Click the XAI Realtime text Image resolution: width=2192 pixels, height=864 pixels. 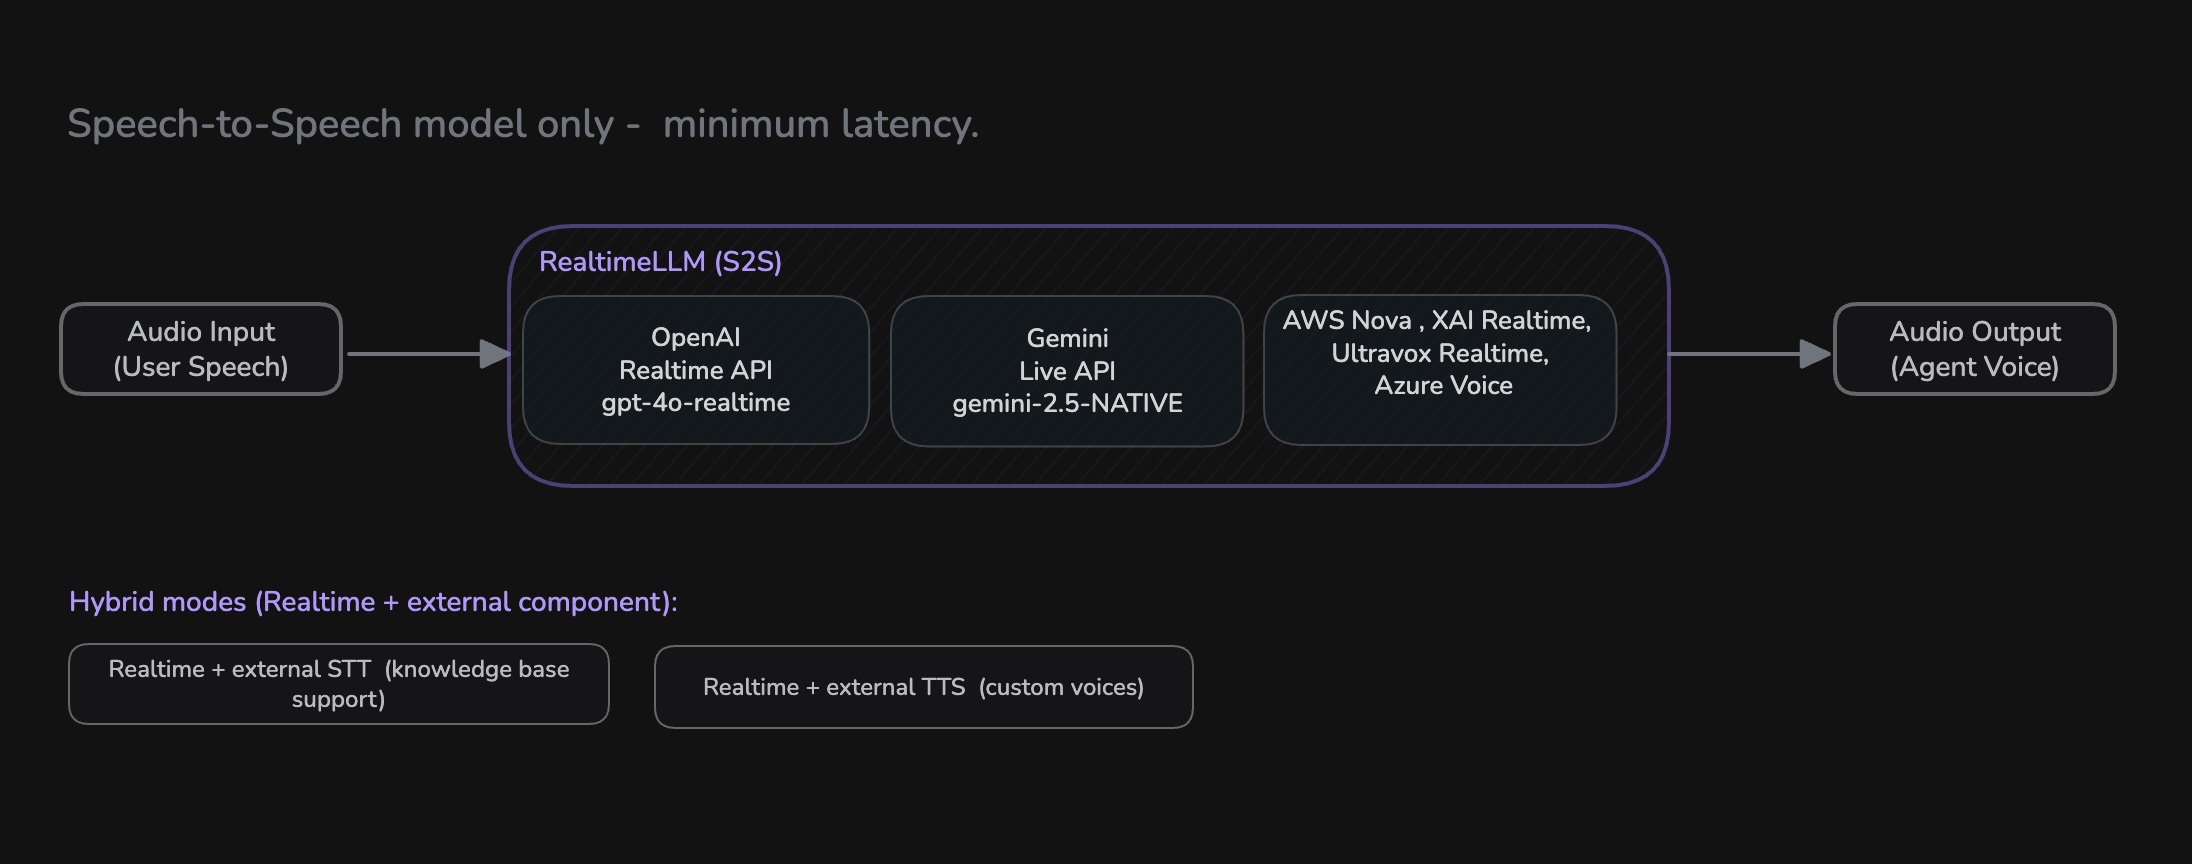click(x=1510, y=321)
